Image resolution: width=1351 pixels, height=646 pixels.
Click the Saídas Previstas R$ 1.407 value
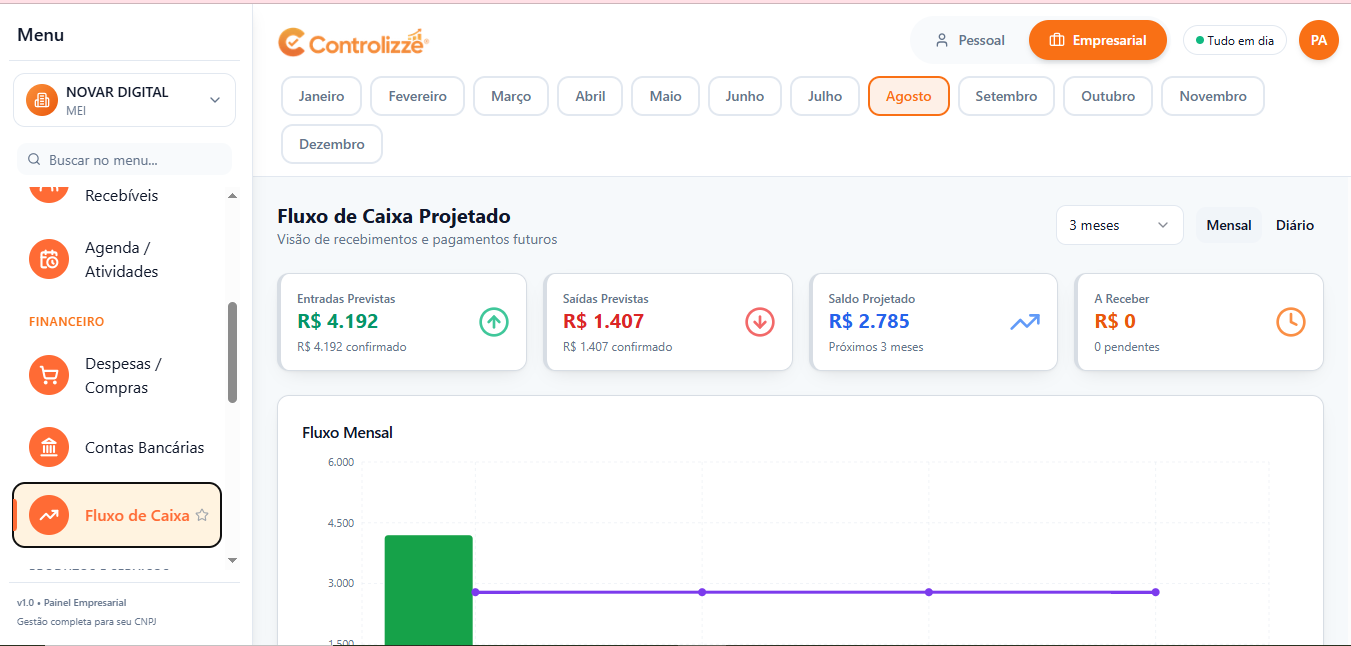point(603,321)
